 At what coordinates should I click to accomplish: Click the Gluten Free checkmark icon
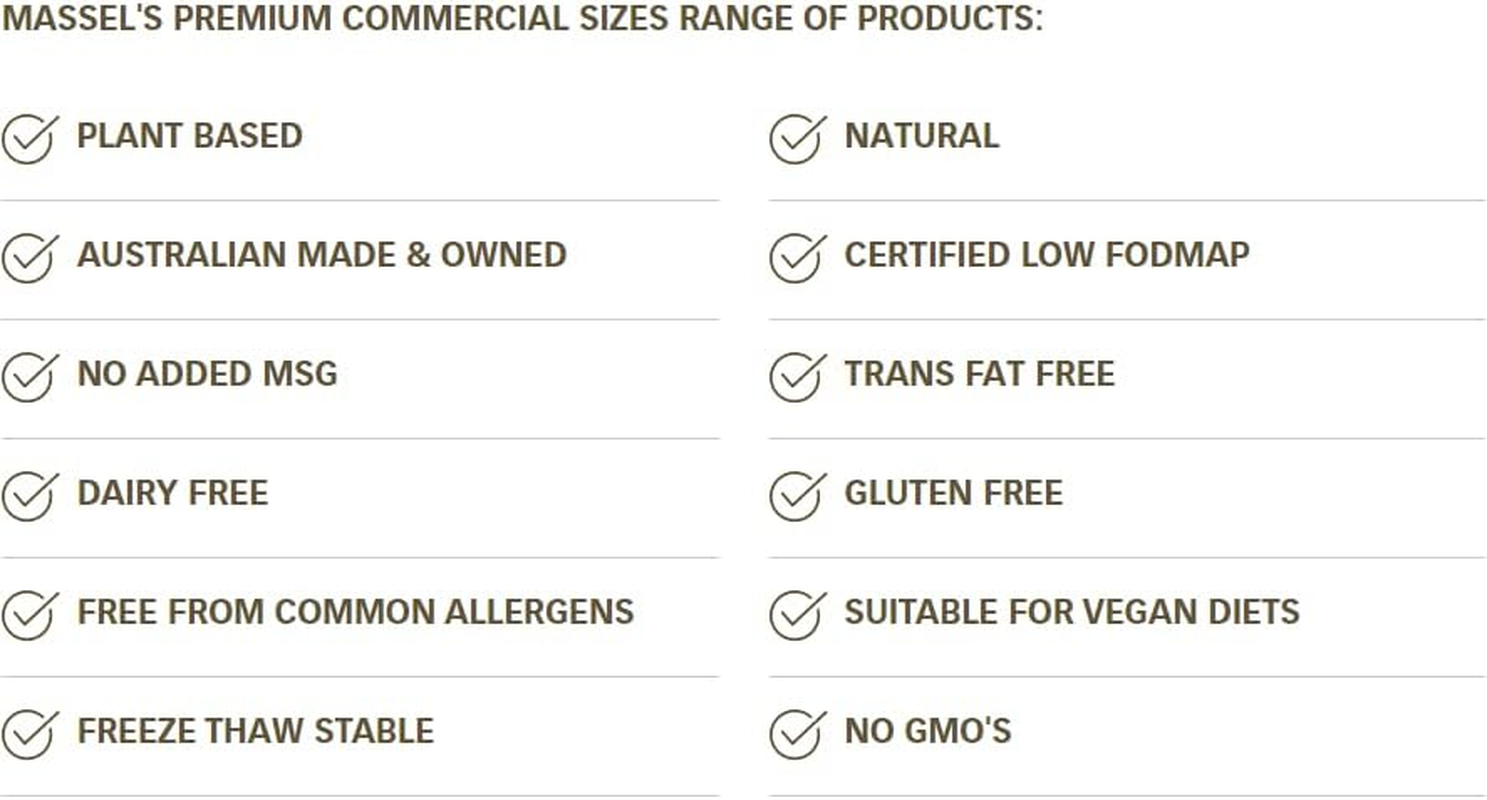coord(796,495)
